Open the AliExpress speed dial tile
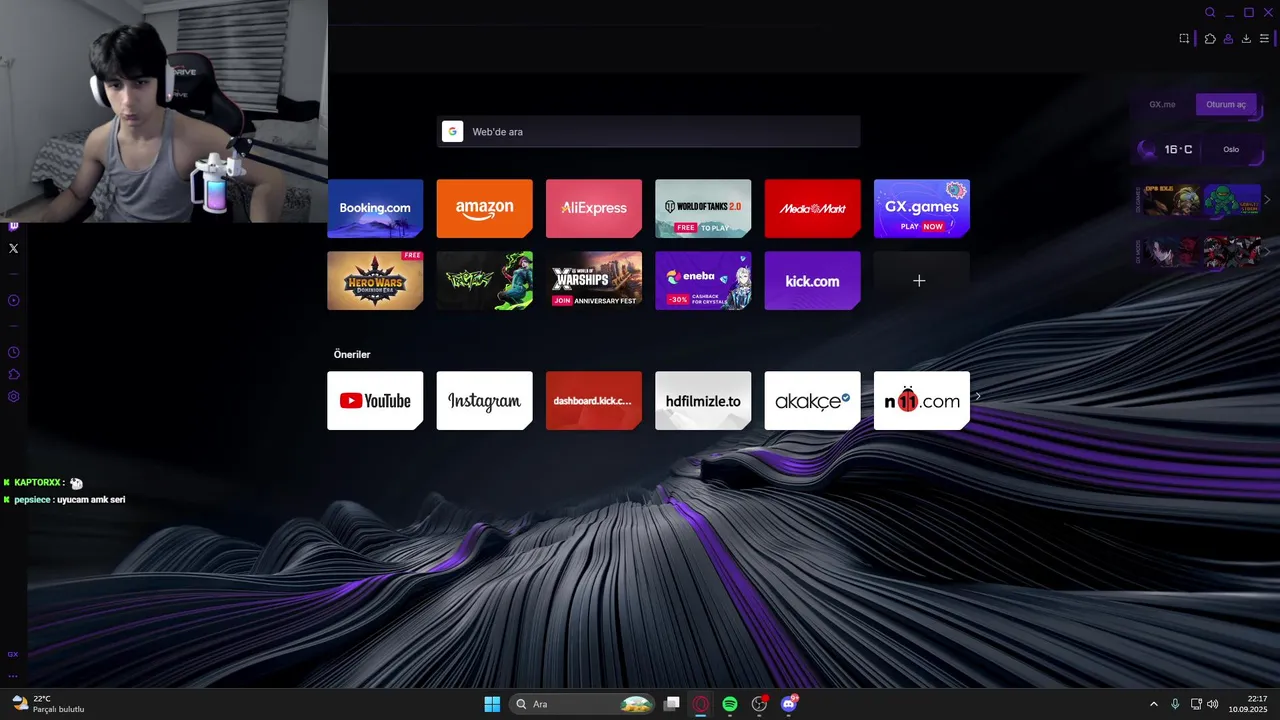Screen dimensions: 1280x720 (x=594, y=208)
